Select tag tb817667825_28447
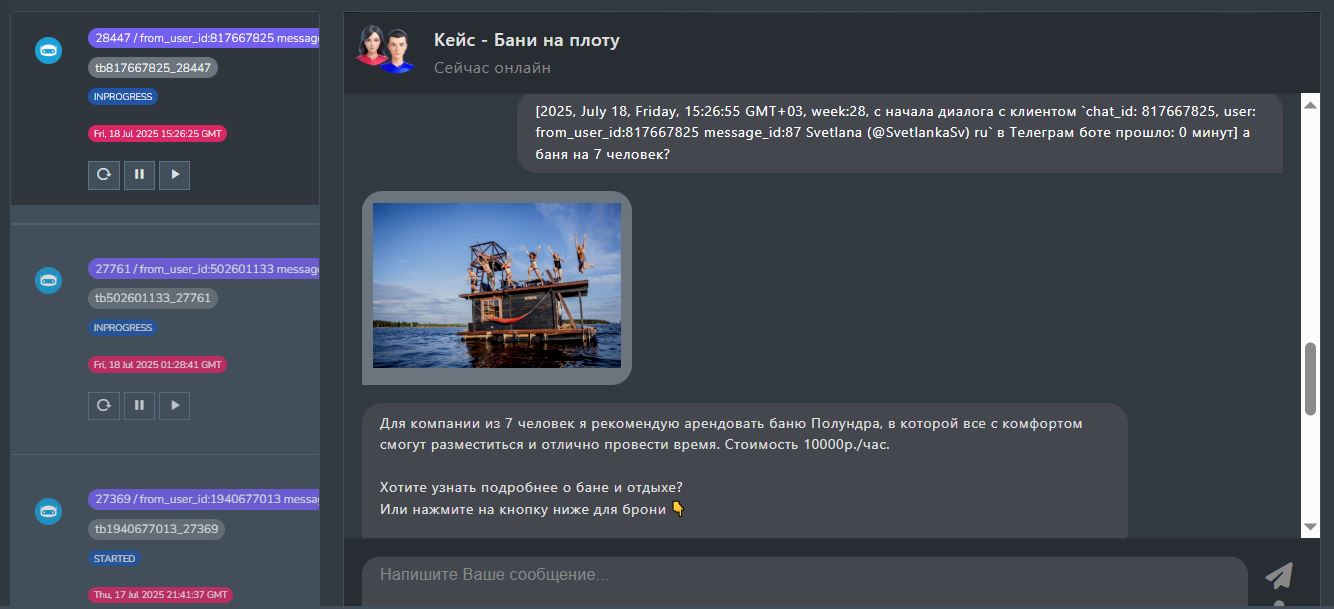Image resolution: width=1334 pixels, height=609 pixels. pos(153,68)
